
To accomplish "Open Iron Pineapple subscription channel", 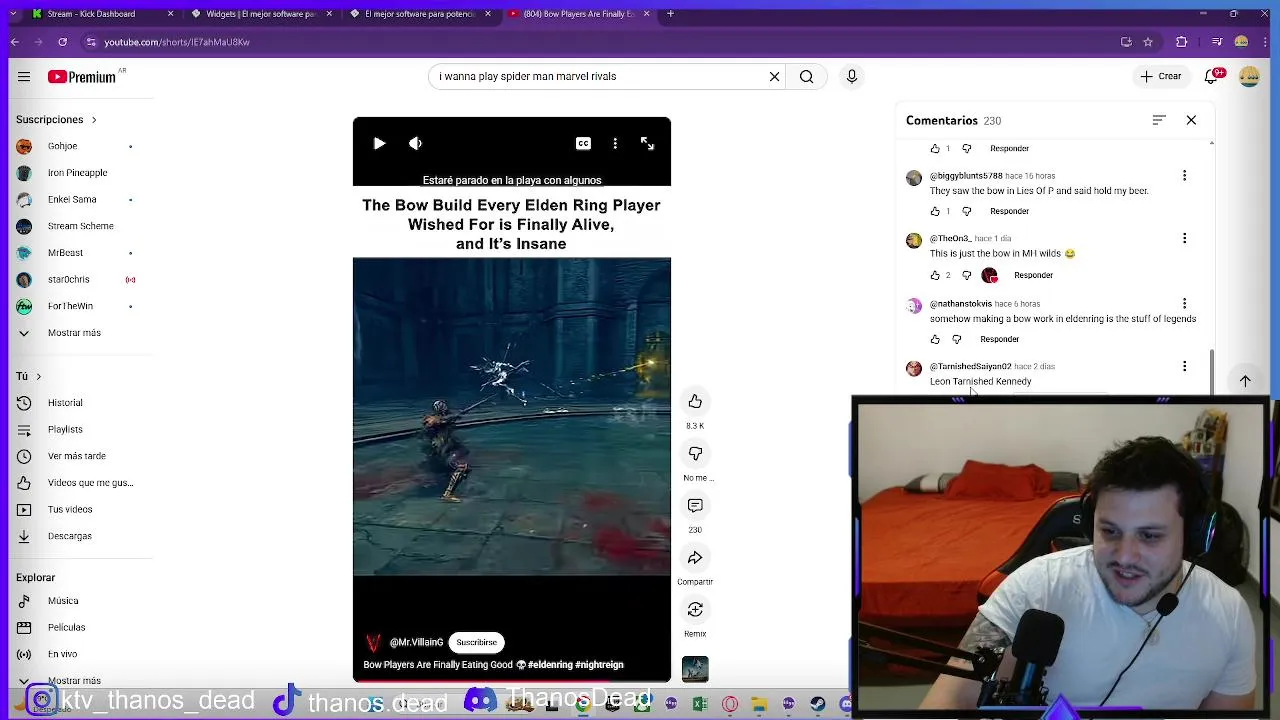I will [x=75, y=173].
